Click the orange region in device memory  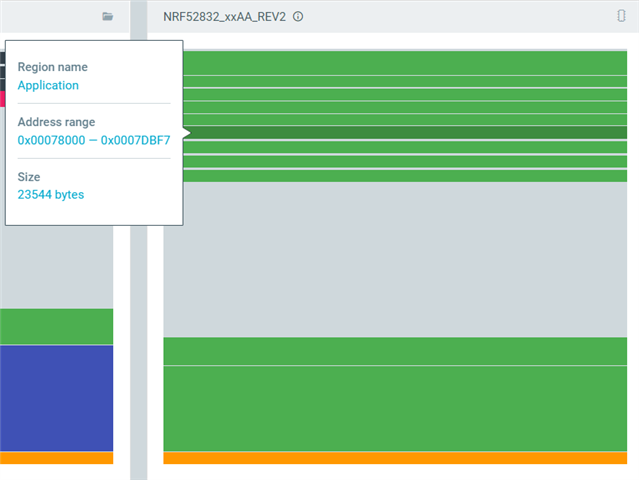pyautogui.click(x=395, y=458)
